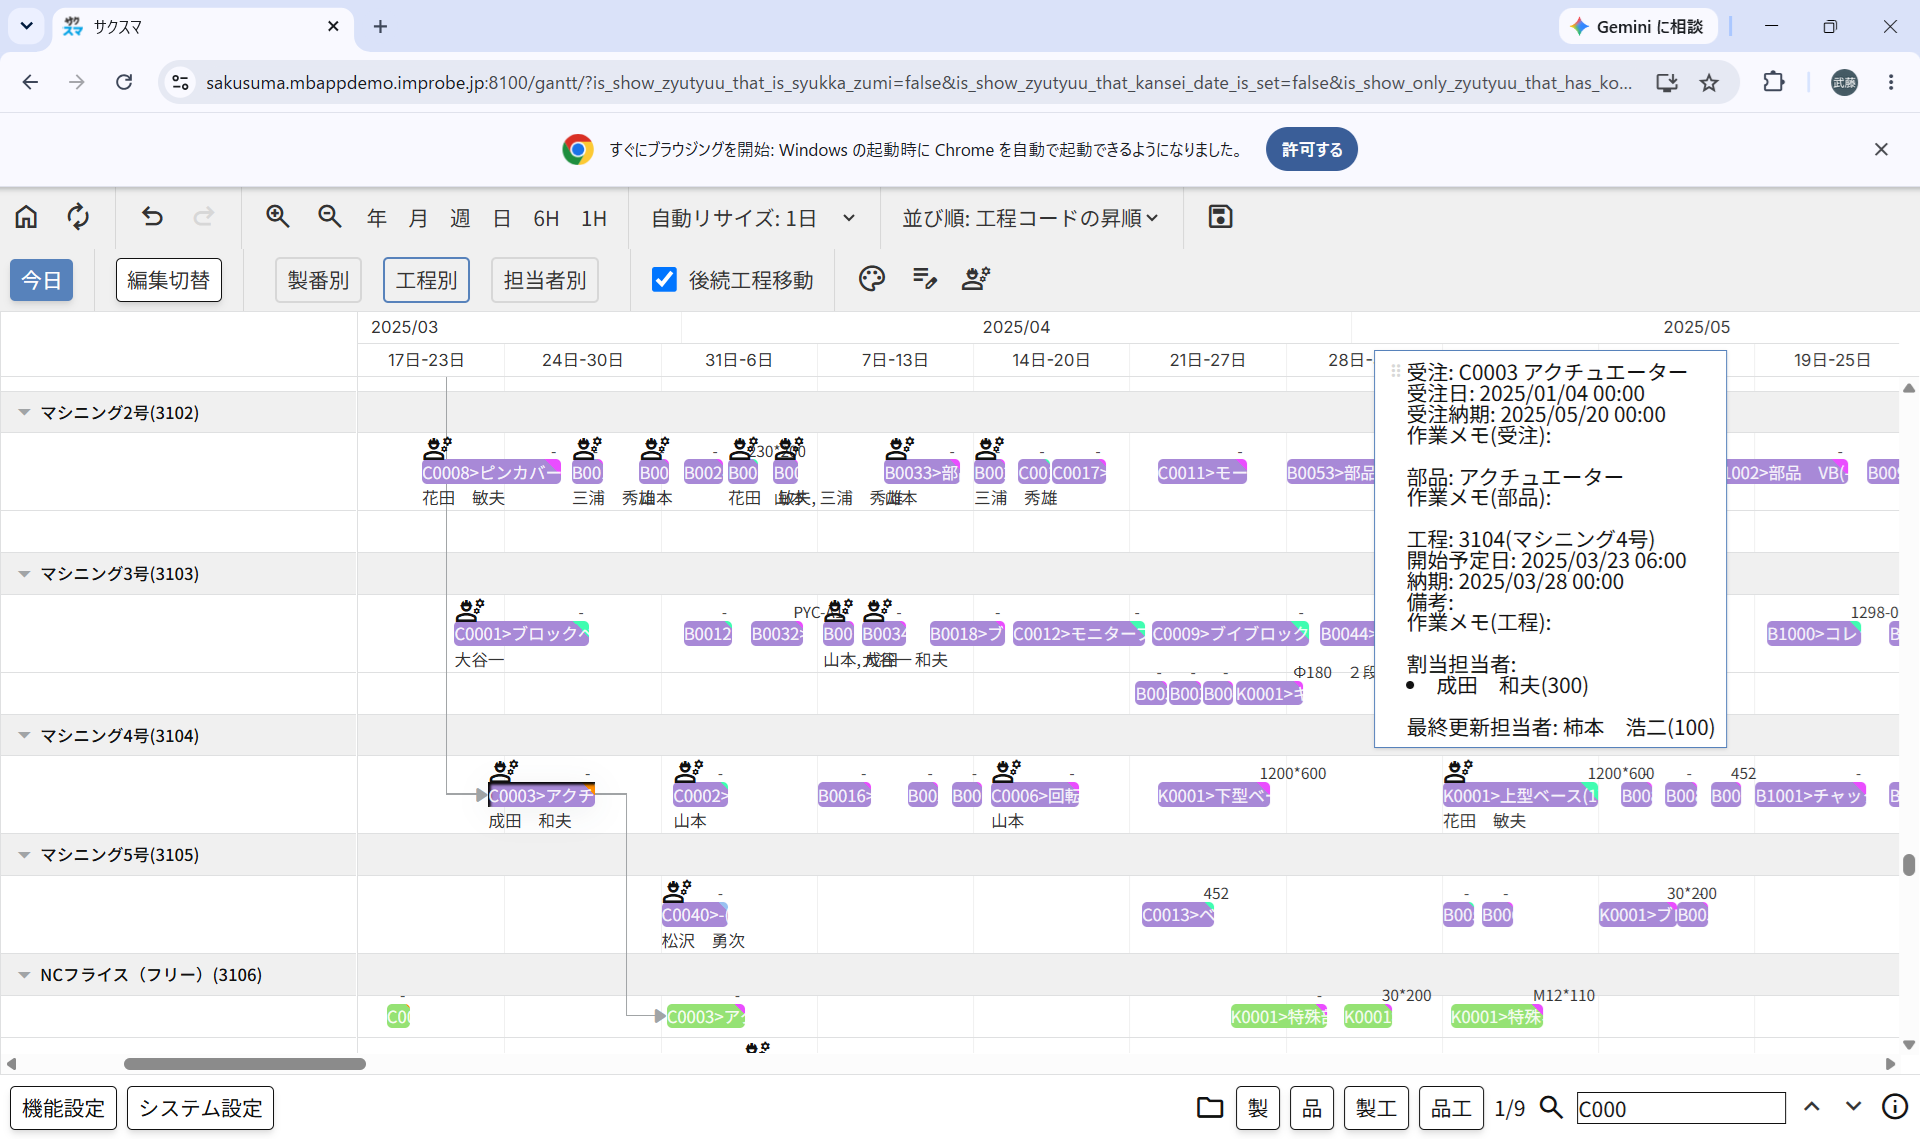Click the home icon in the toolbar
Viewport: 1920px width, 1139px height.
click(27, 217)
